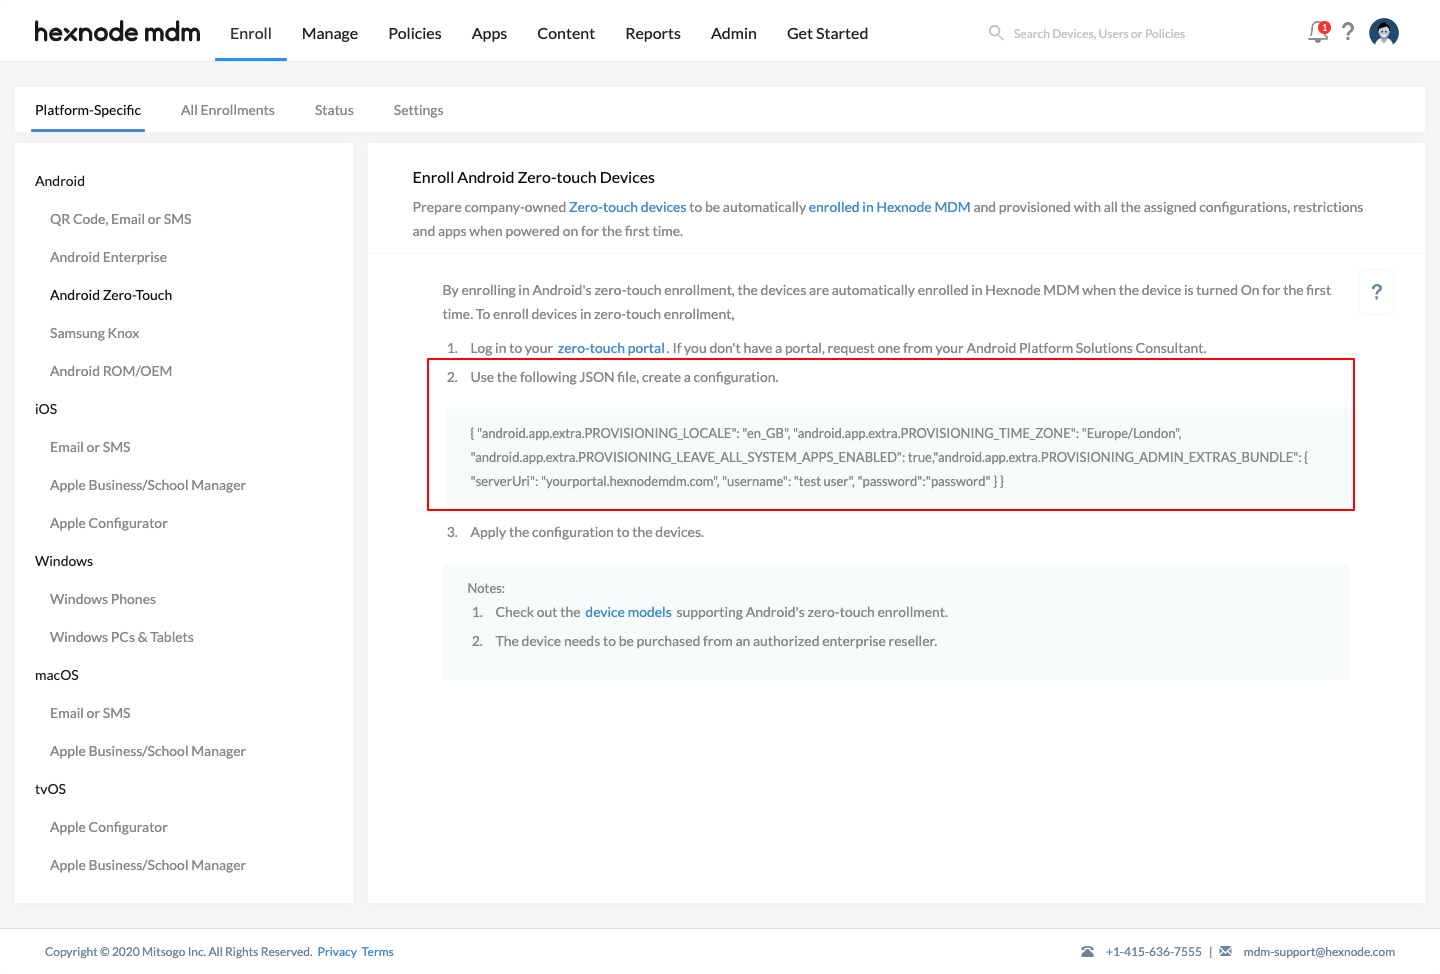The width and height of the screenshot is (1440, 974).
Task: Click the Android section heading
Action: point(60,181)
